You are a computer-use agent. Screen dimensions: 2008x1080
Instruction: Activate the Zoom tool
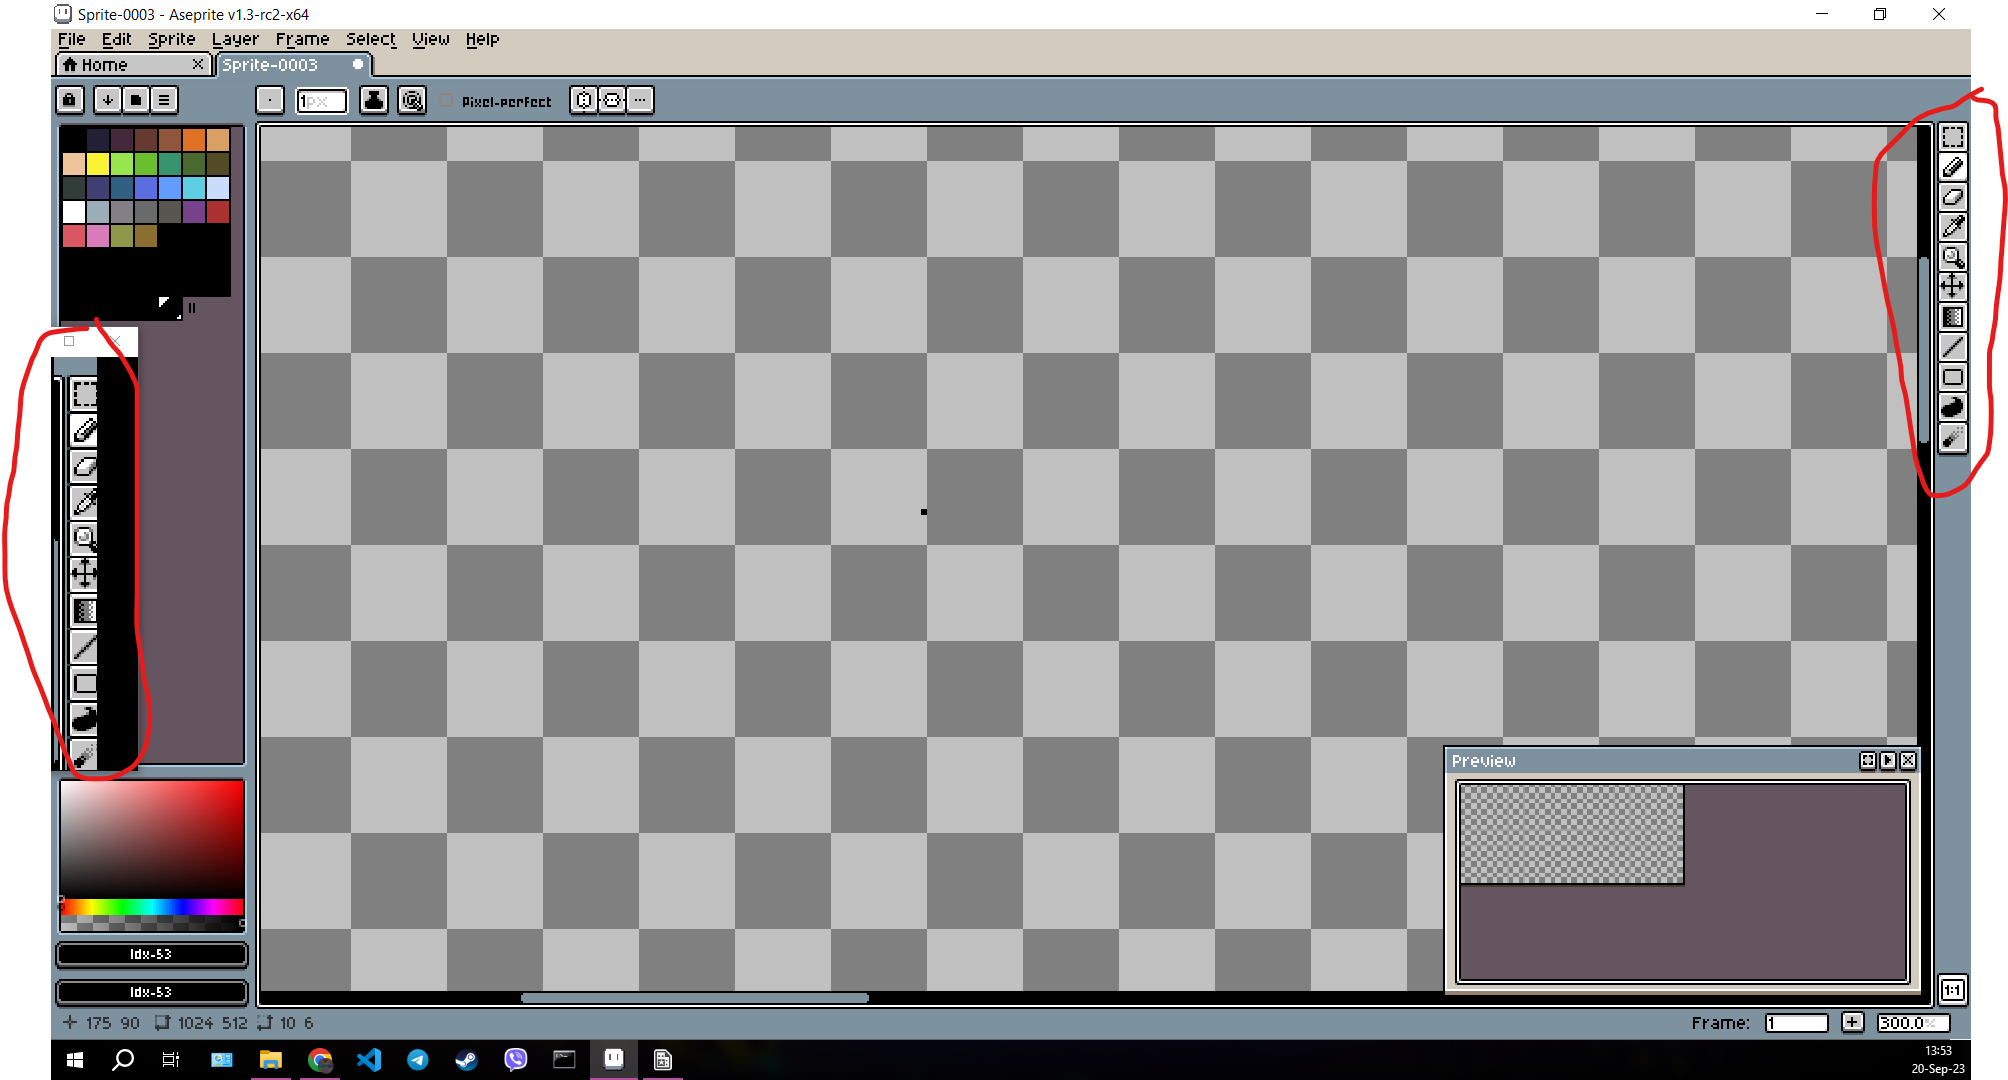coord(1953,257)
